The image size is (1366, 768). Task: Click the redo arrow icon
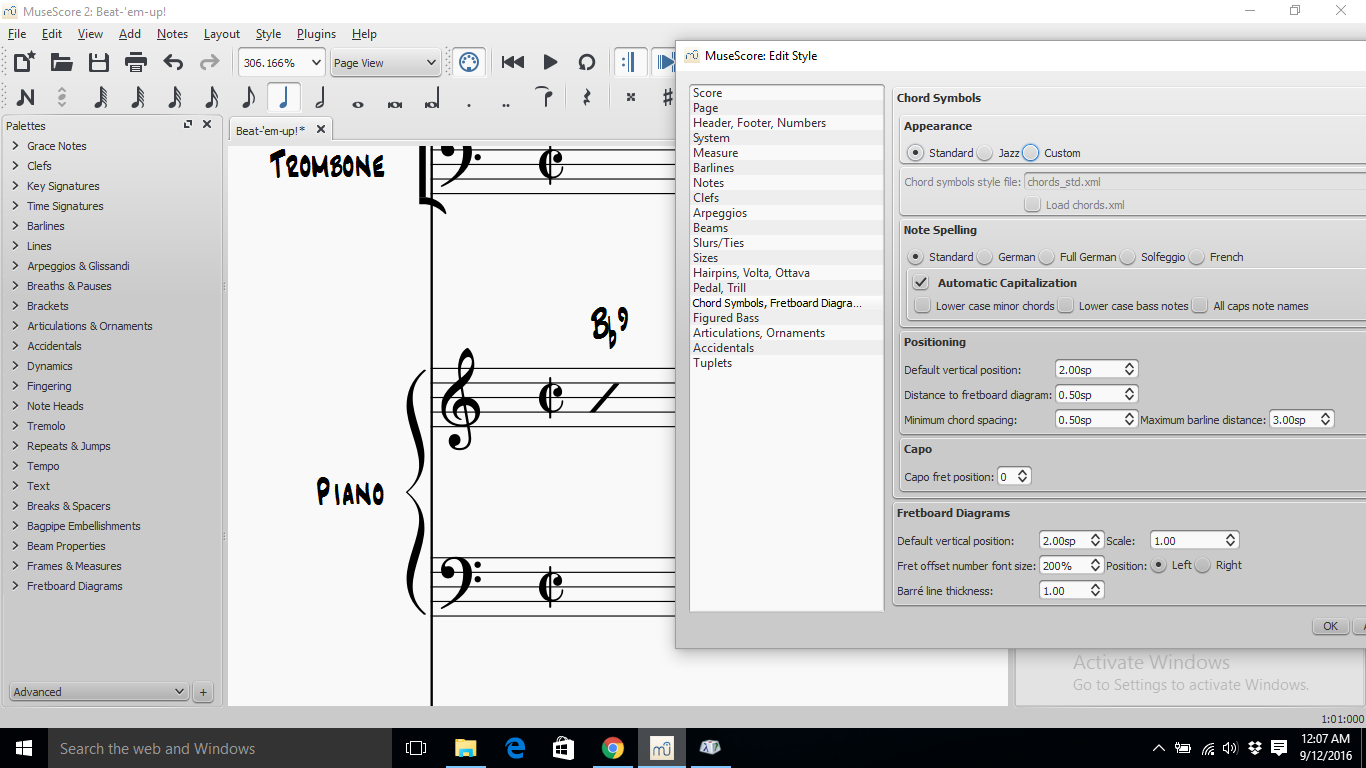pos(209,62)
